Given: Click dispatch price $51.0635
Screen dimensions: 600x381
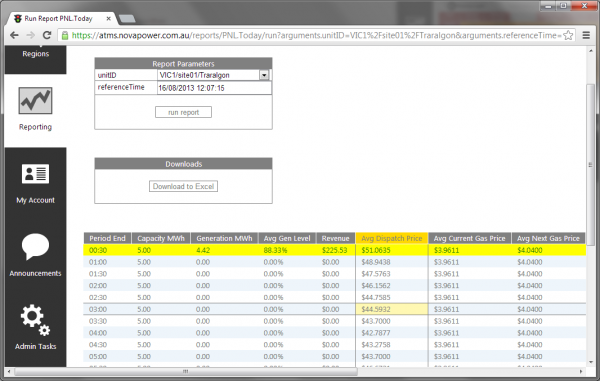Looking at the screenshot, I should pyautogui.click(x=376, y=250).
